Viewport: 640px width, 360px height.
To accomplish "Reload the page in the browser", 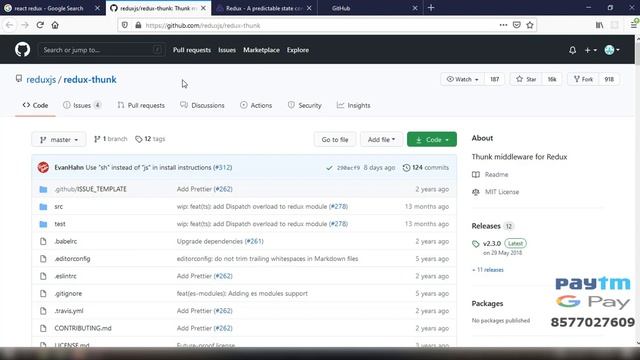I will pos(40,25).
